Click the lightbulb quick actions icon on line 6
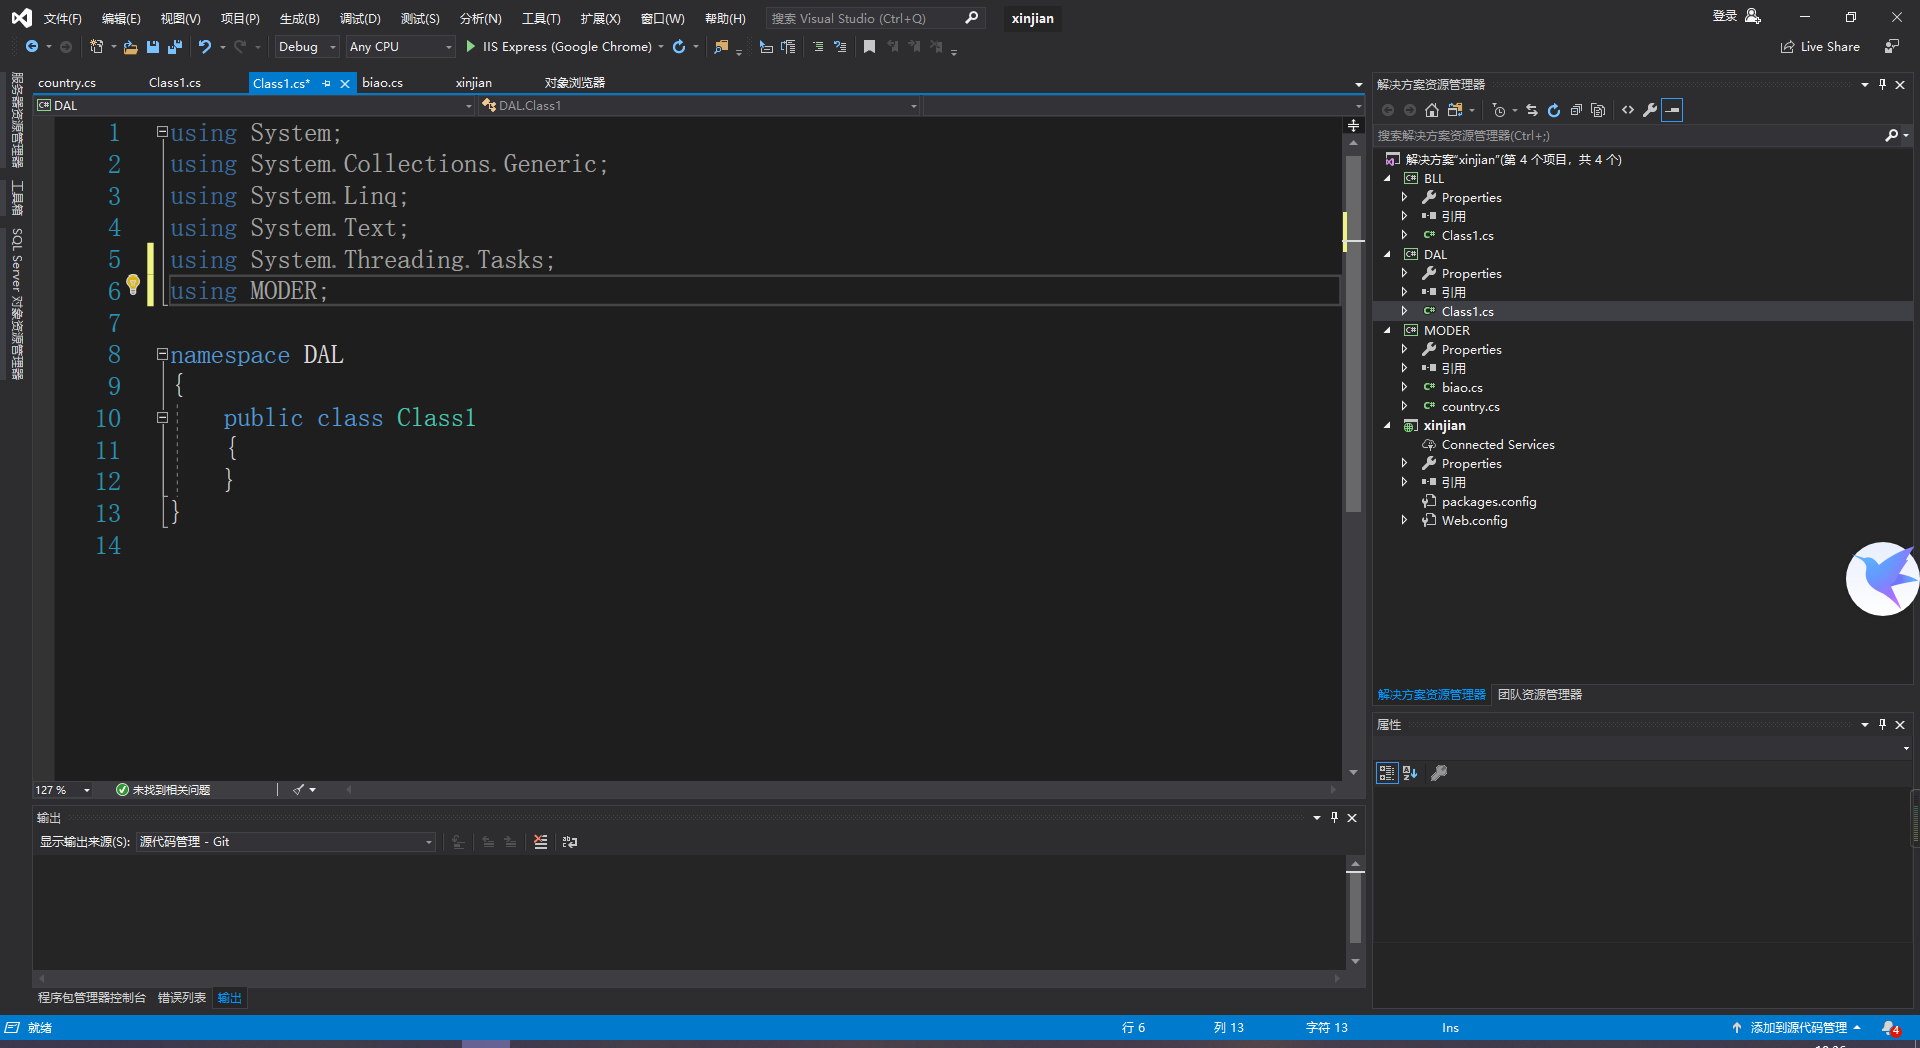The width and height of the screenshot is (1920, 1048). click(x=133, y=285)
